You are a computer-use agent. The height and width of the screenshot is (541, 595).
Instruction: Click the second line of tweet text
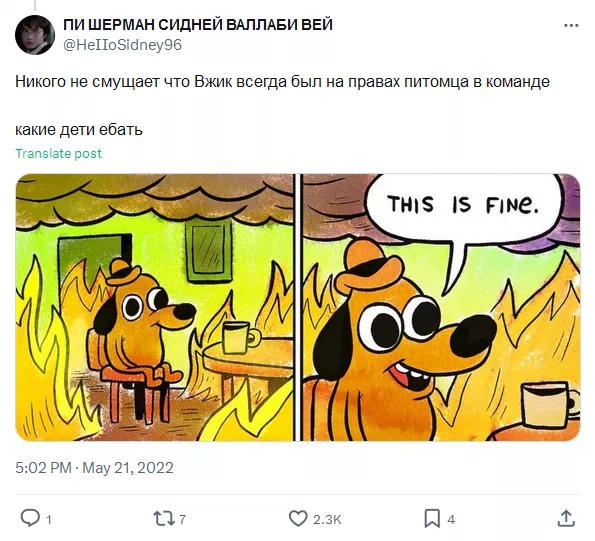79,130
